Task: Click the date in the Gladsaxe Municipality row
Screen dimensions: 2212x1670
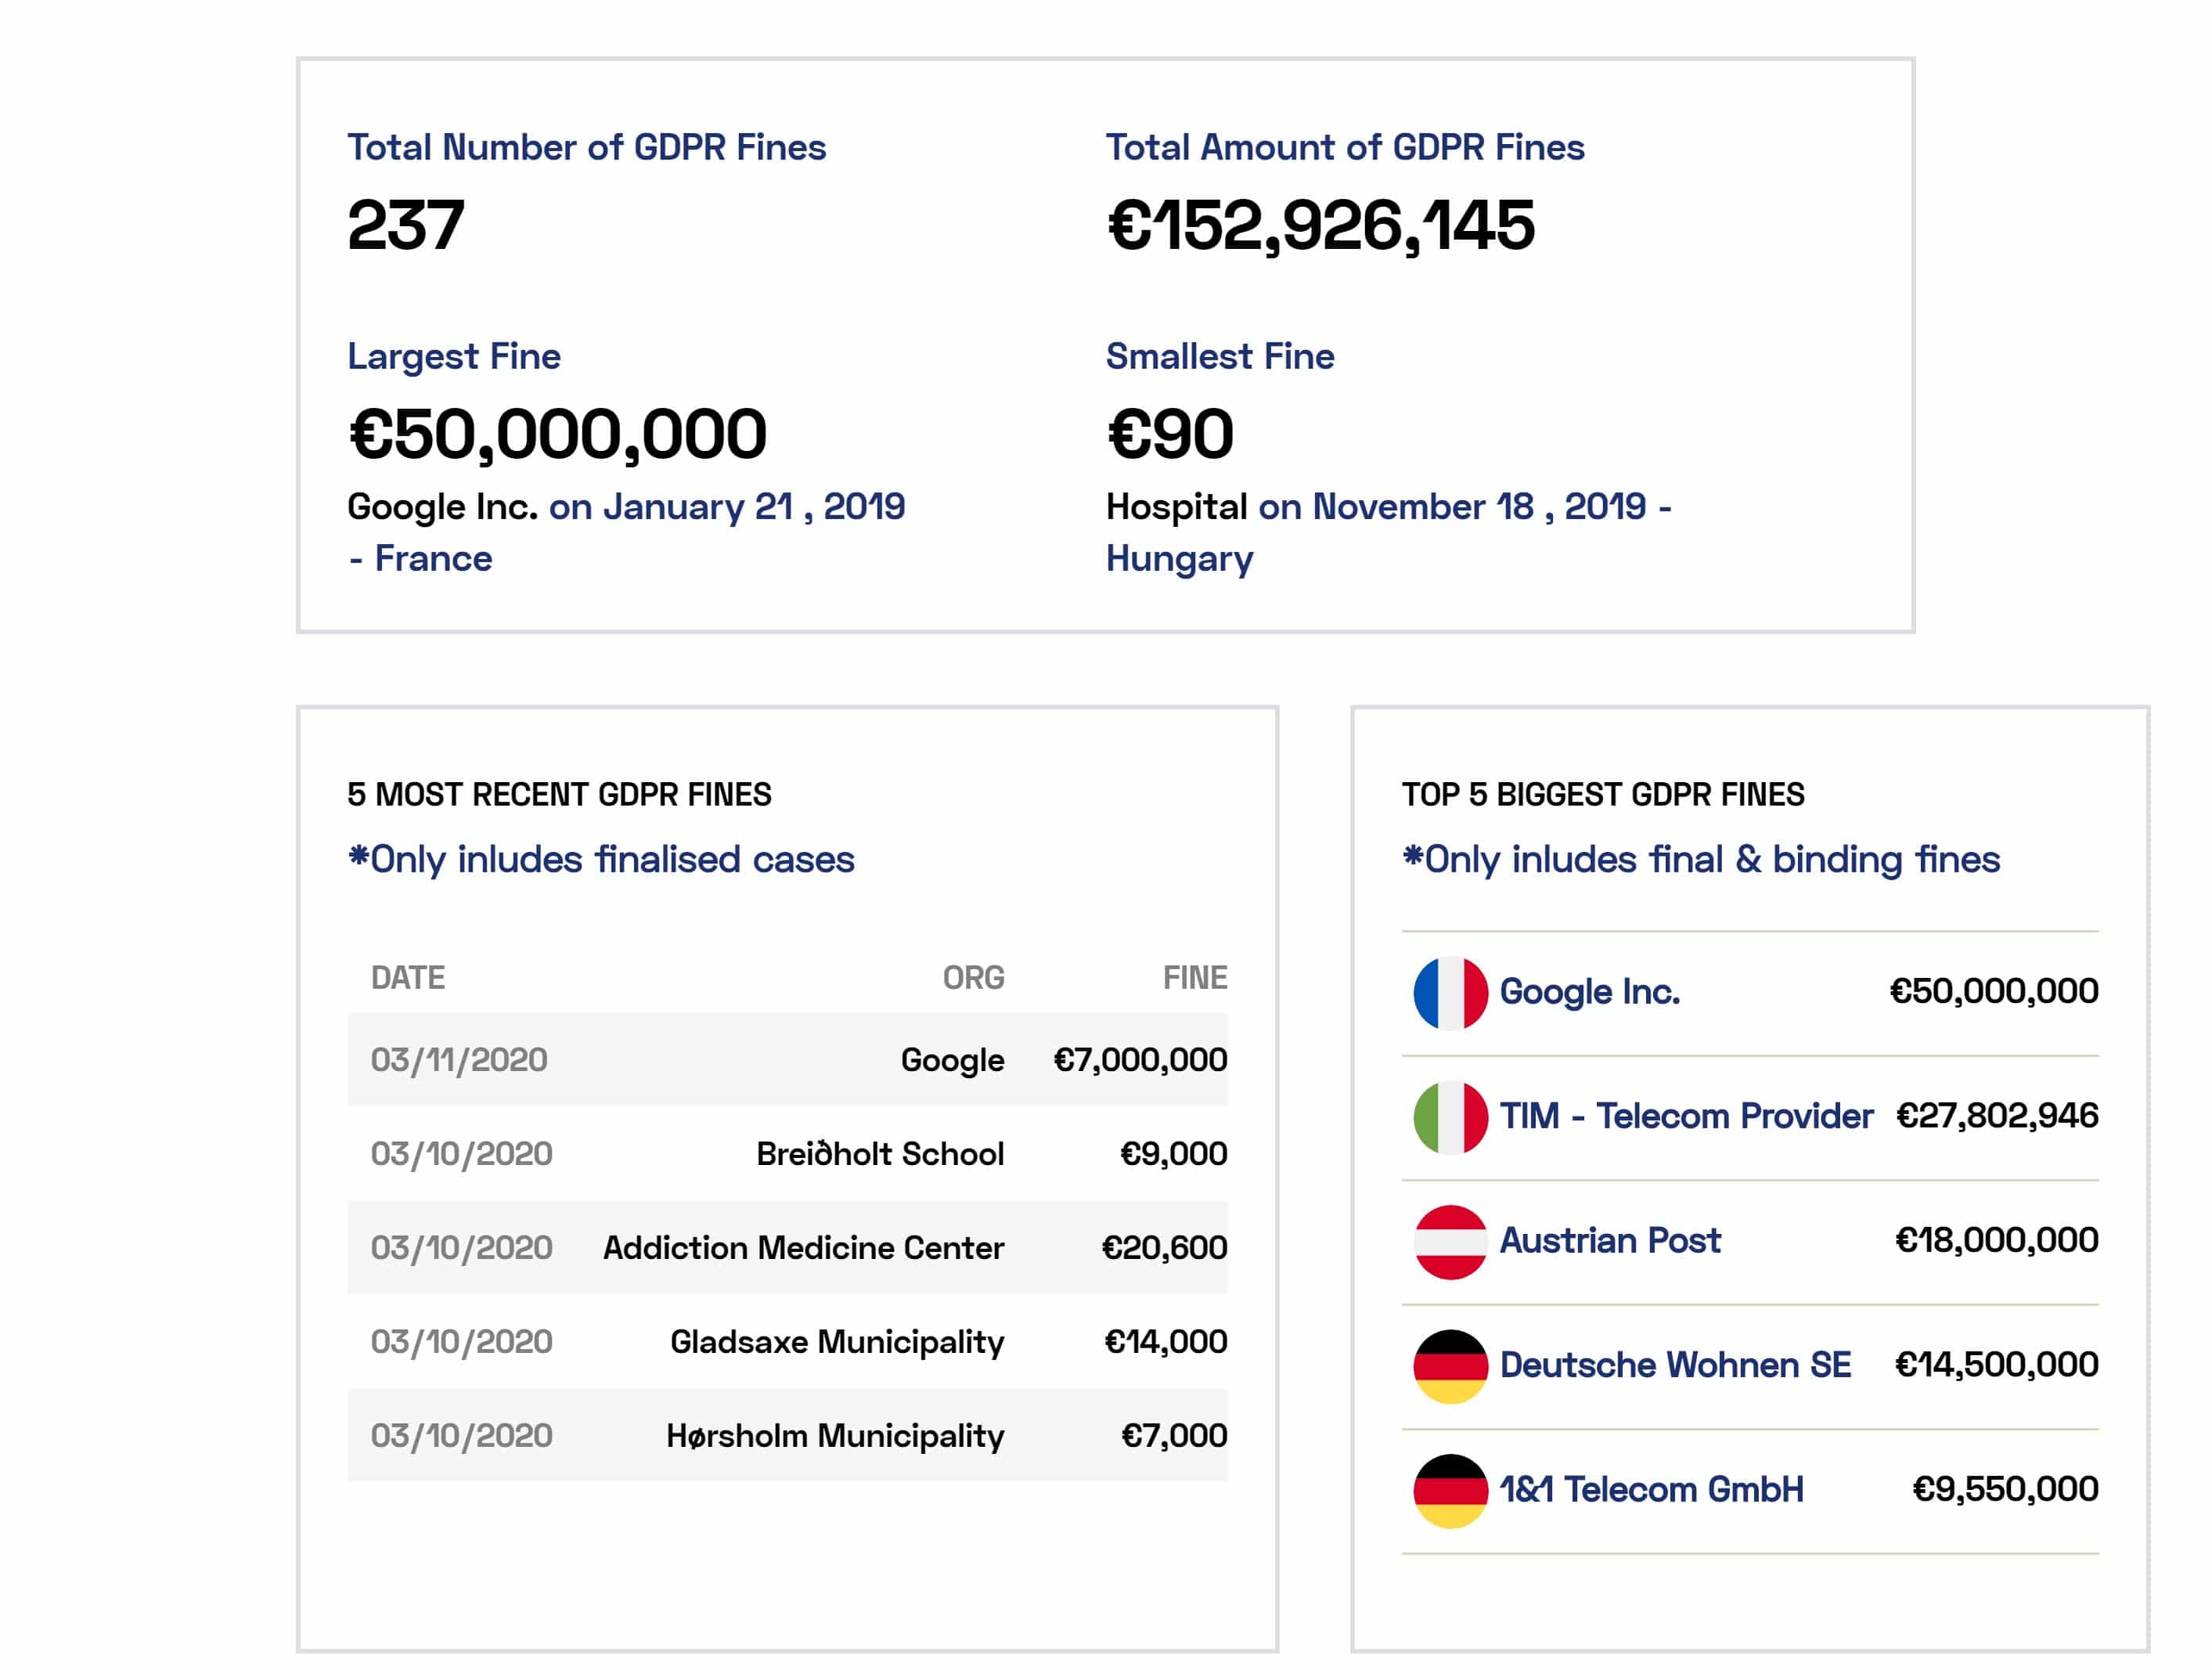Action: coord(461,1342)
